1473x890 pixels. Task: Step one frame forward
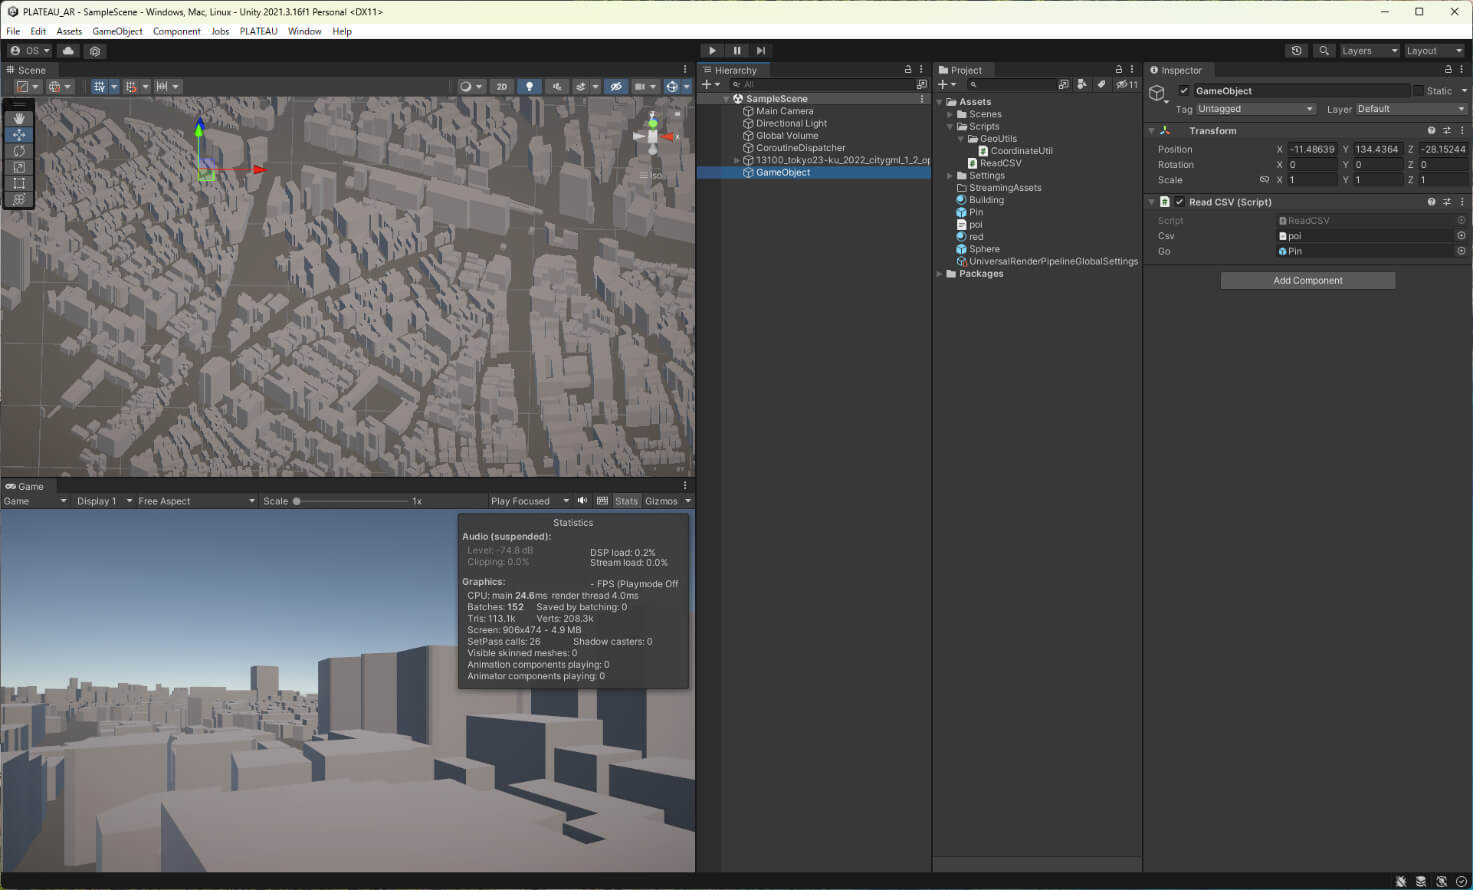click(x=761, y=51)
